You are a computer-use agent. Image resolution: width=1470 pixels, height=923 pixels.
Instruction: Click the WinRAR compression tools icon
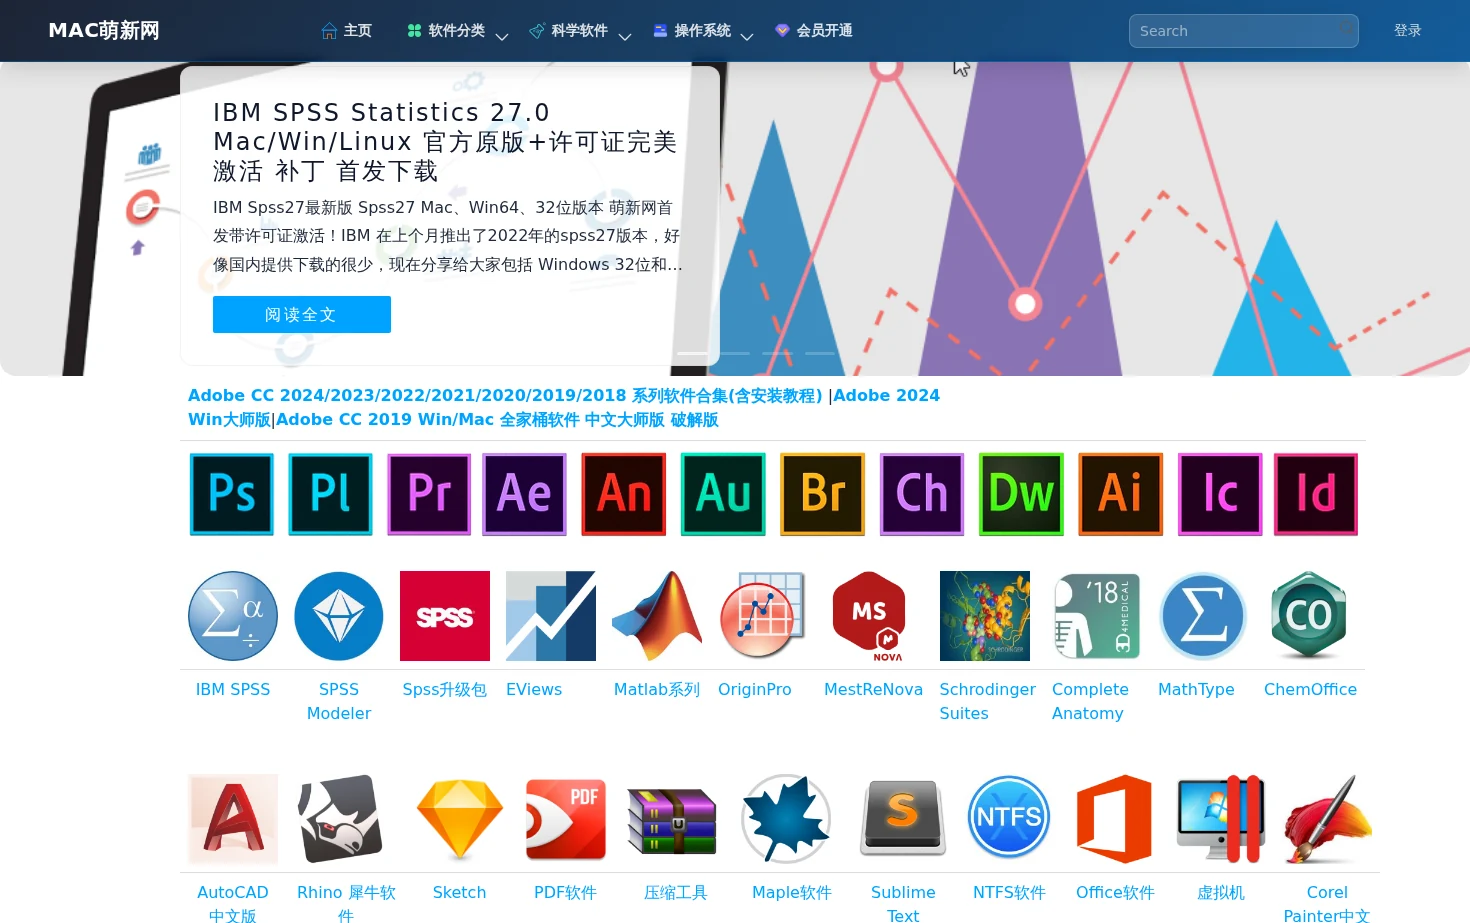click(x=672, y=819)
